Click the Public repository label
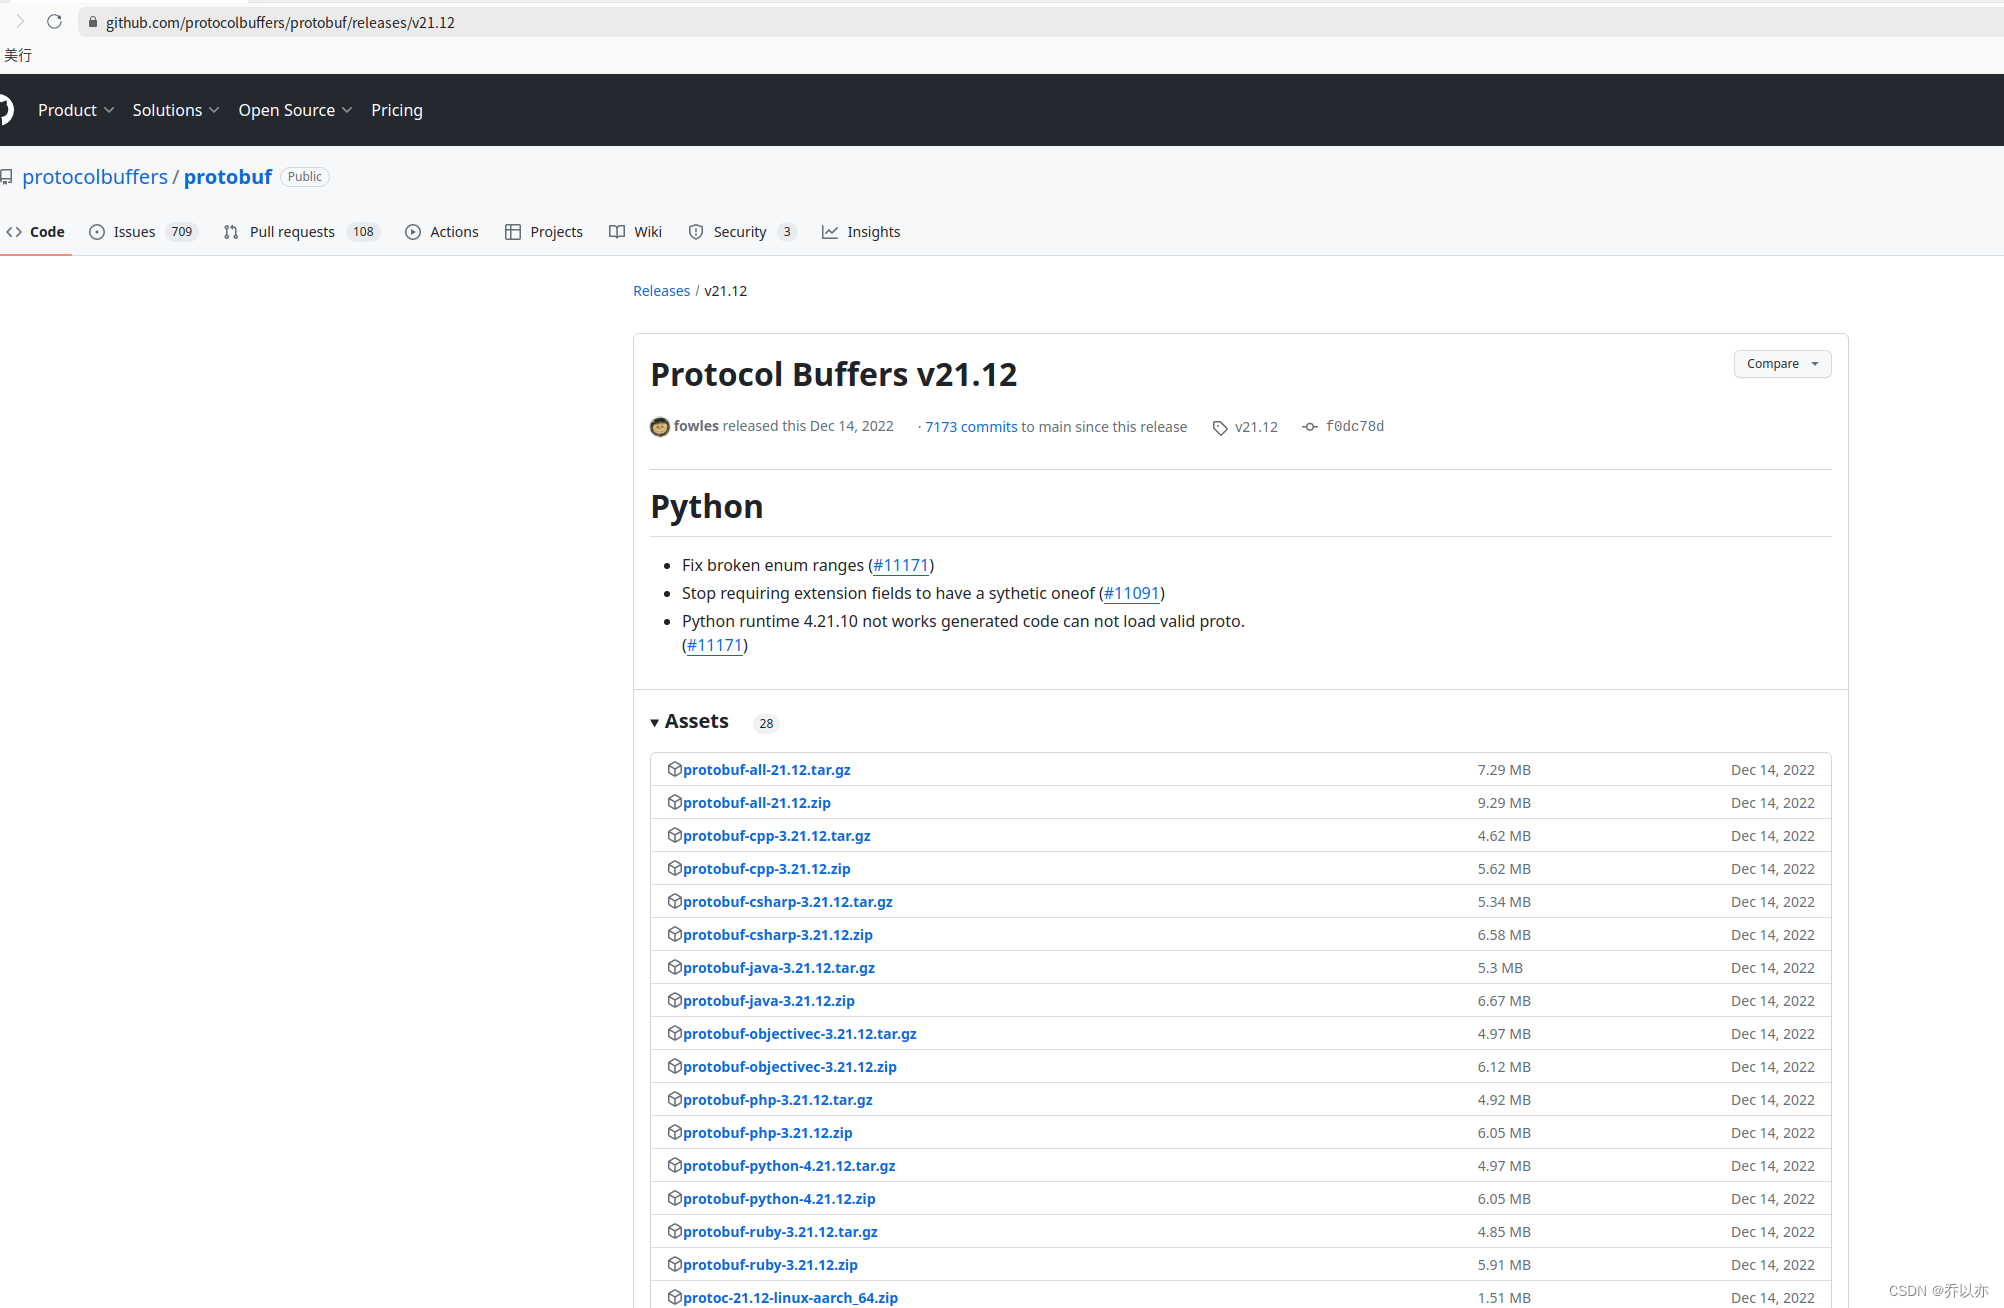The image size is (2004, 1308). click(305, 177)
